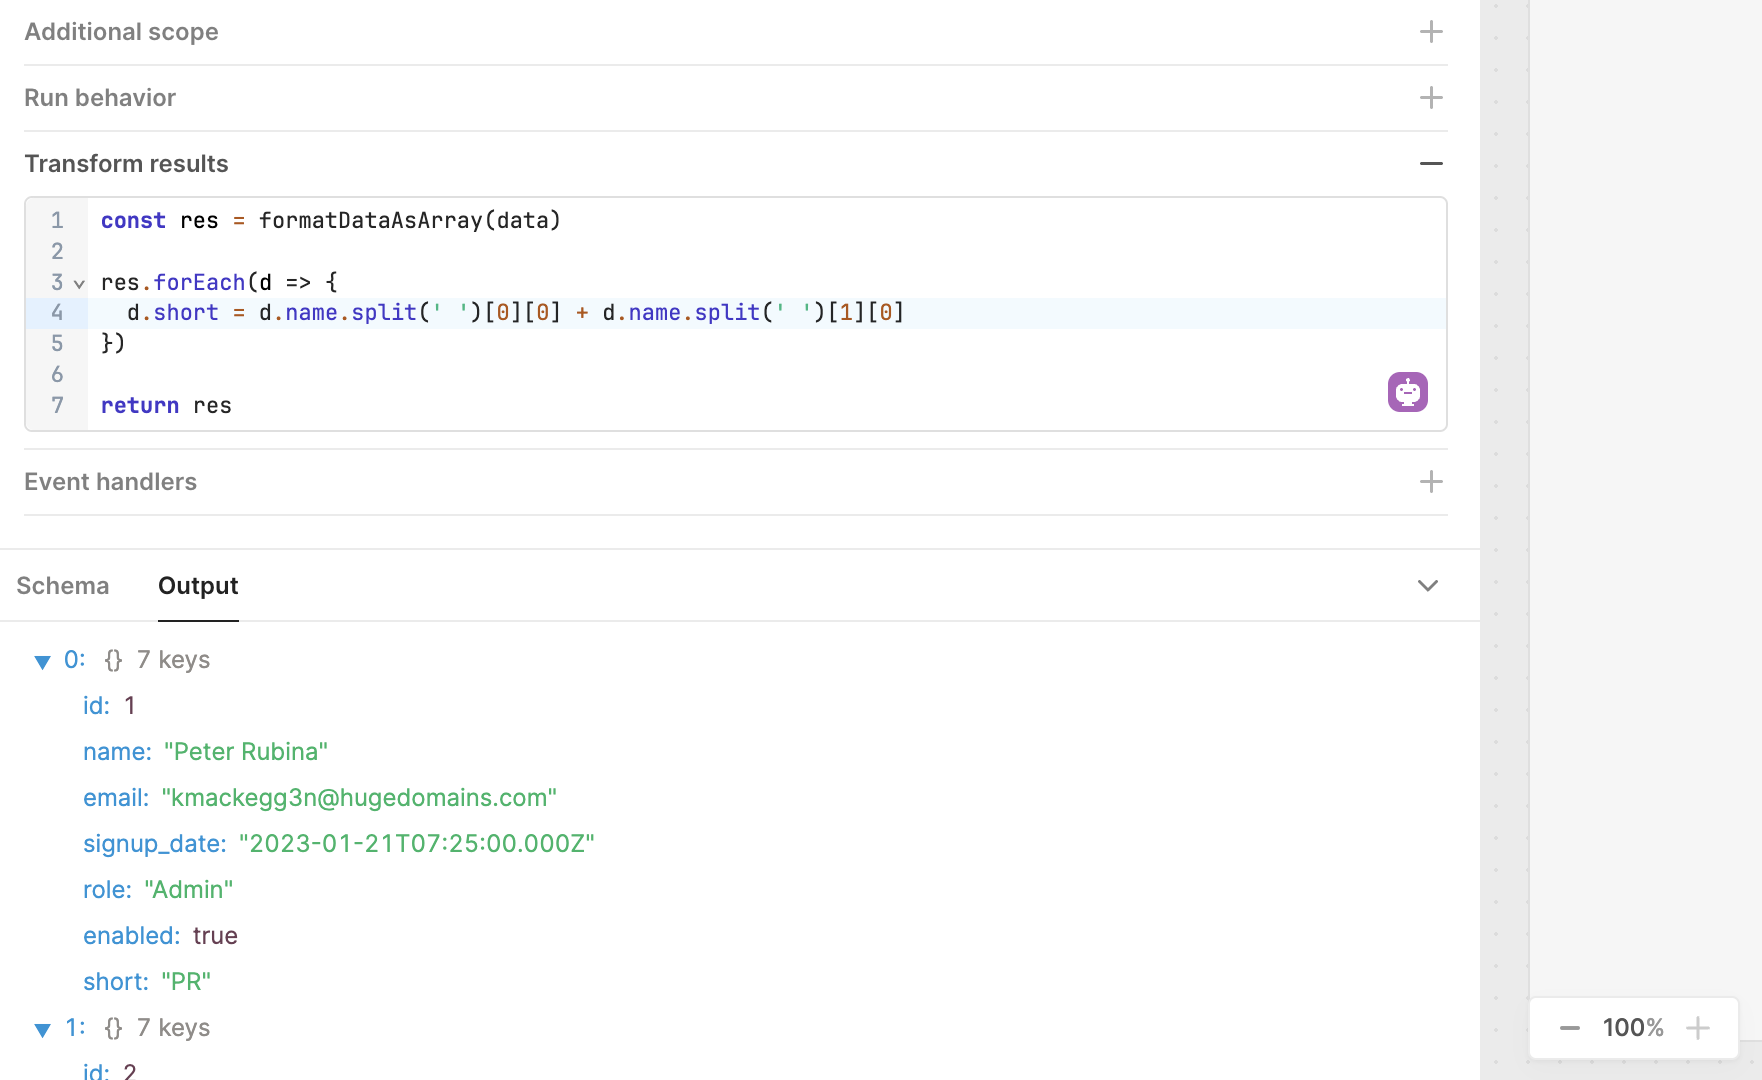
Task: Zoom in using the plus icon
Action: click(x=1697, y=1028)
